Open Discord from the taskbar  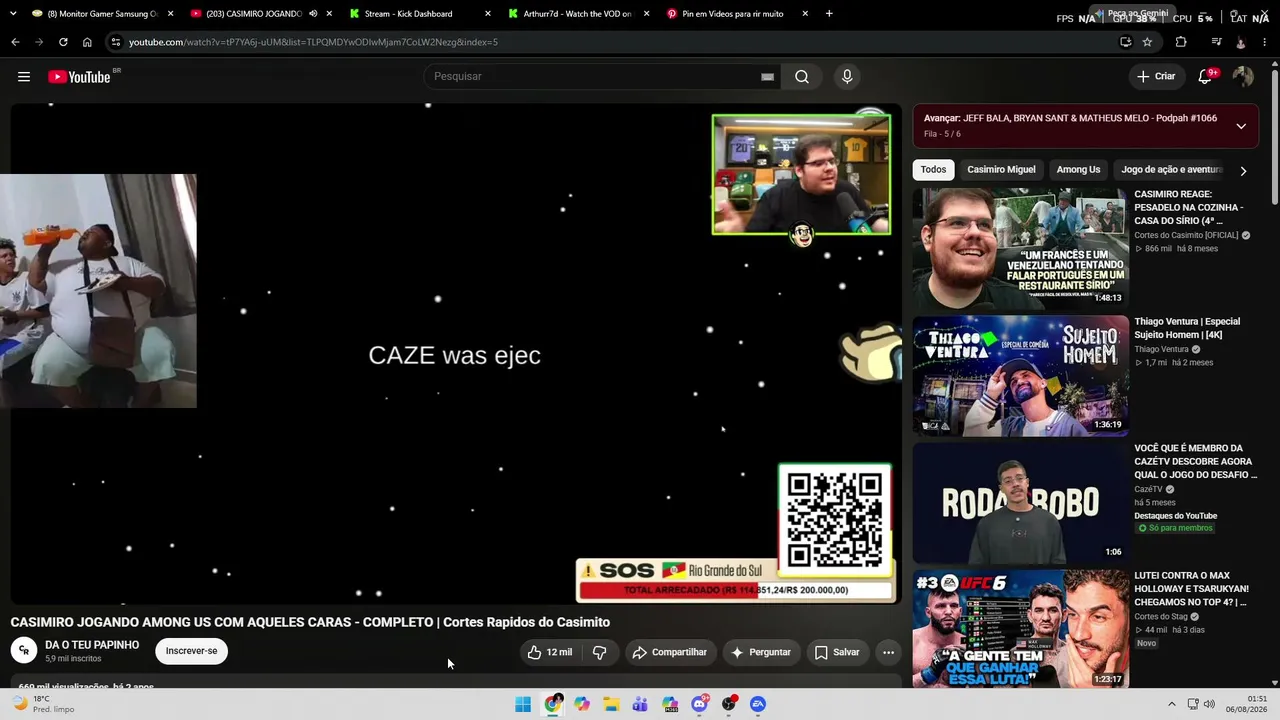point(700,704)
